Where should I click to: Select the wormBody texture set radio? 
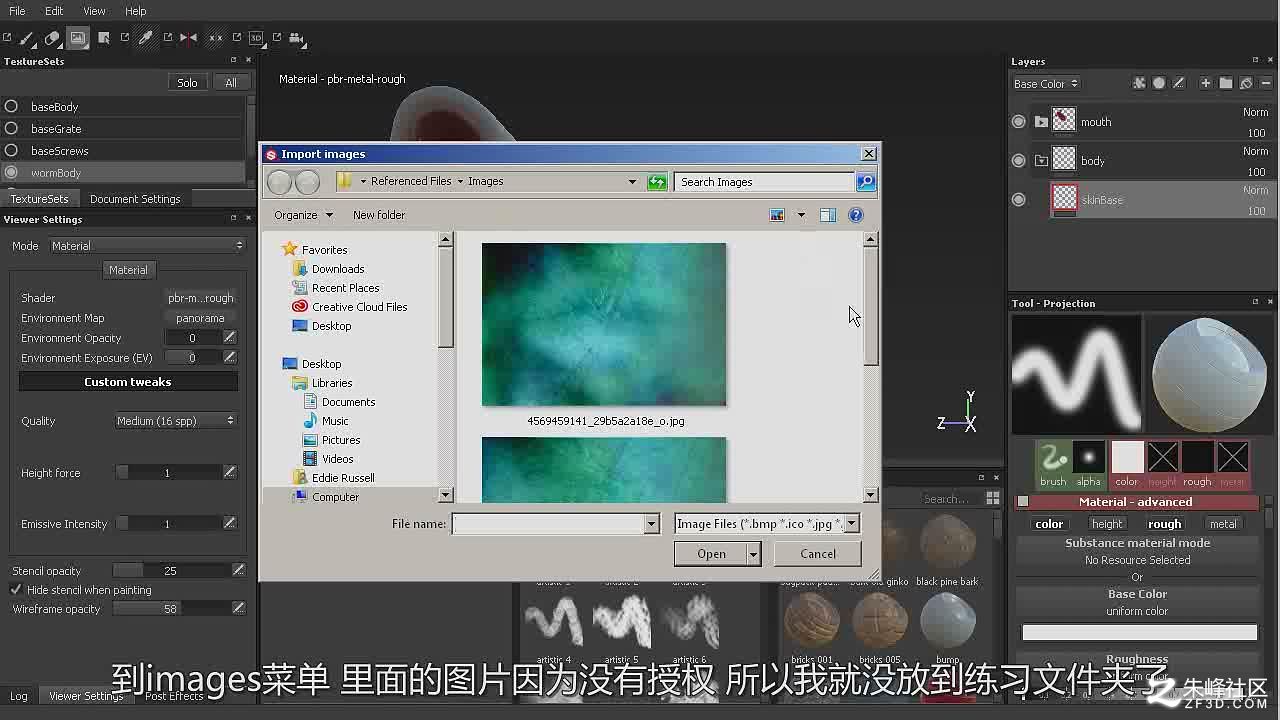click(11, 172)
